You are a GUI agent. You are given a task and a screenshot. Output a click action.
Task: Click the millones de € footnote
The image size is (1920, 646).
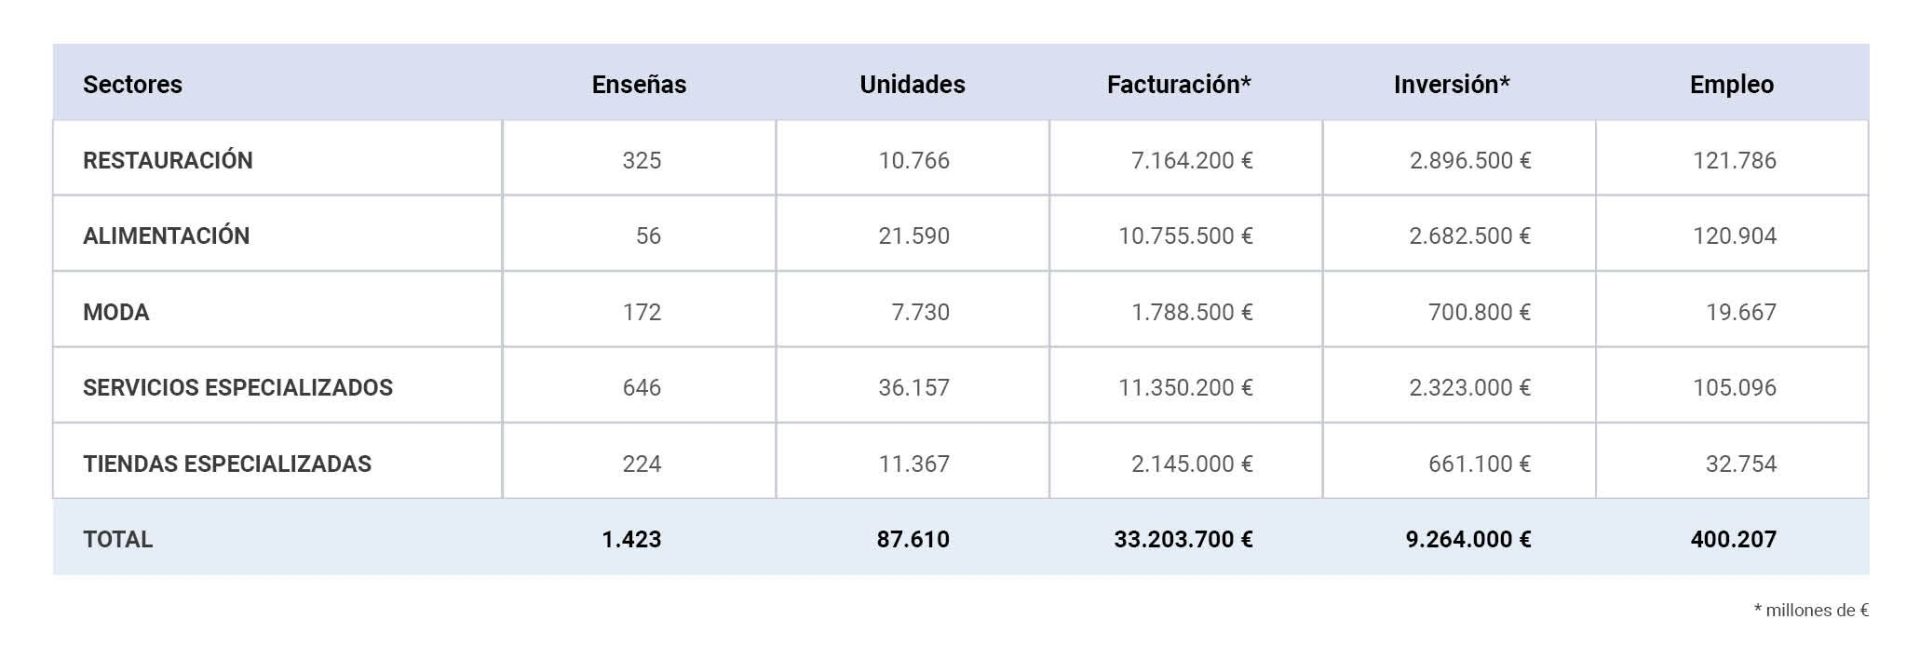(1810, 610)
